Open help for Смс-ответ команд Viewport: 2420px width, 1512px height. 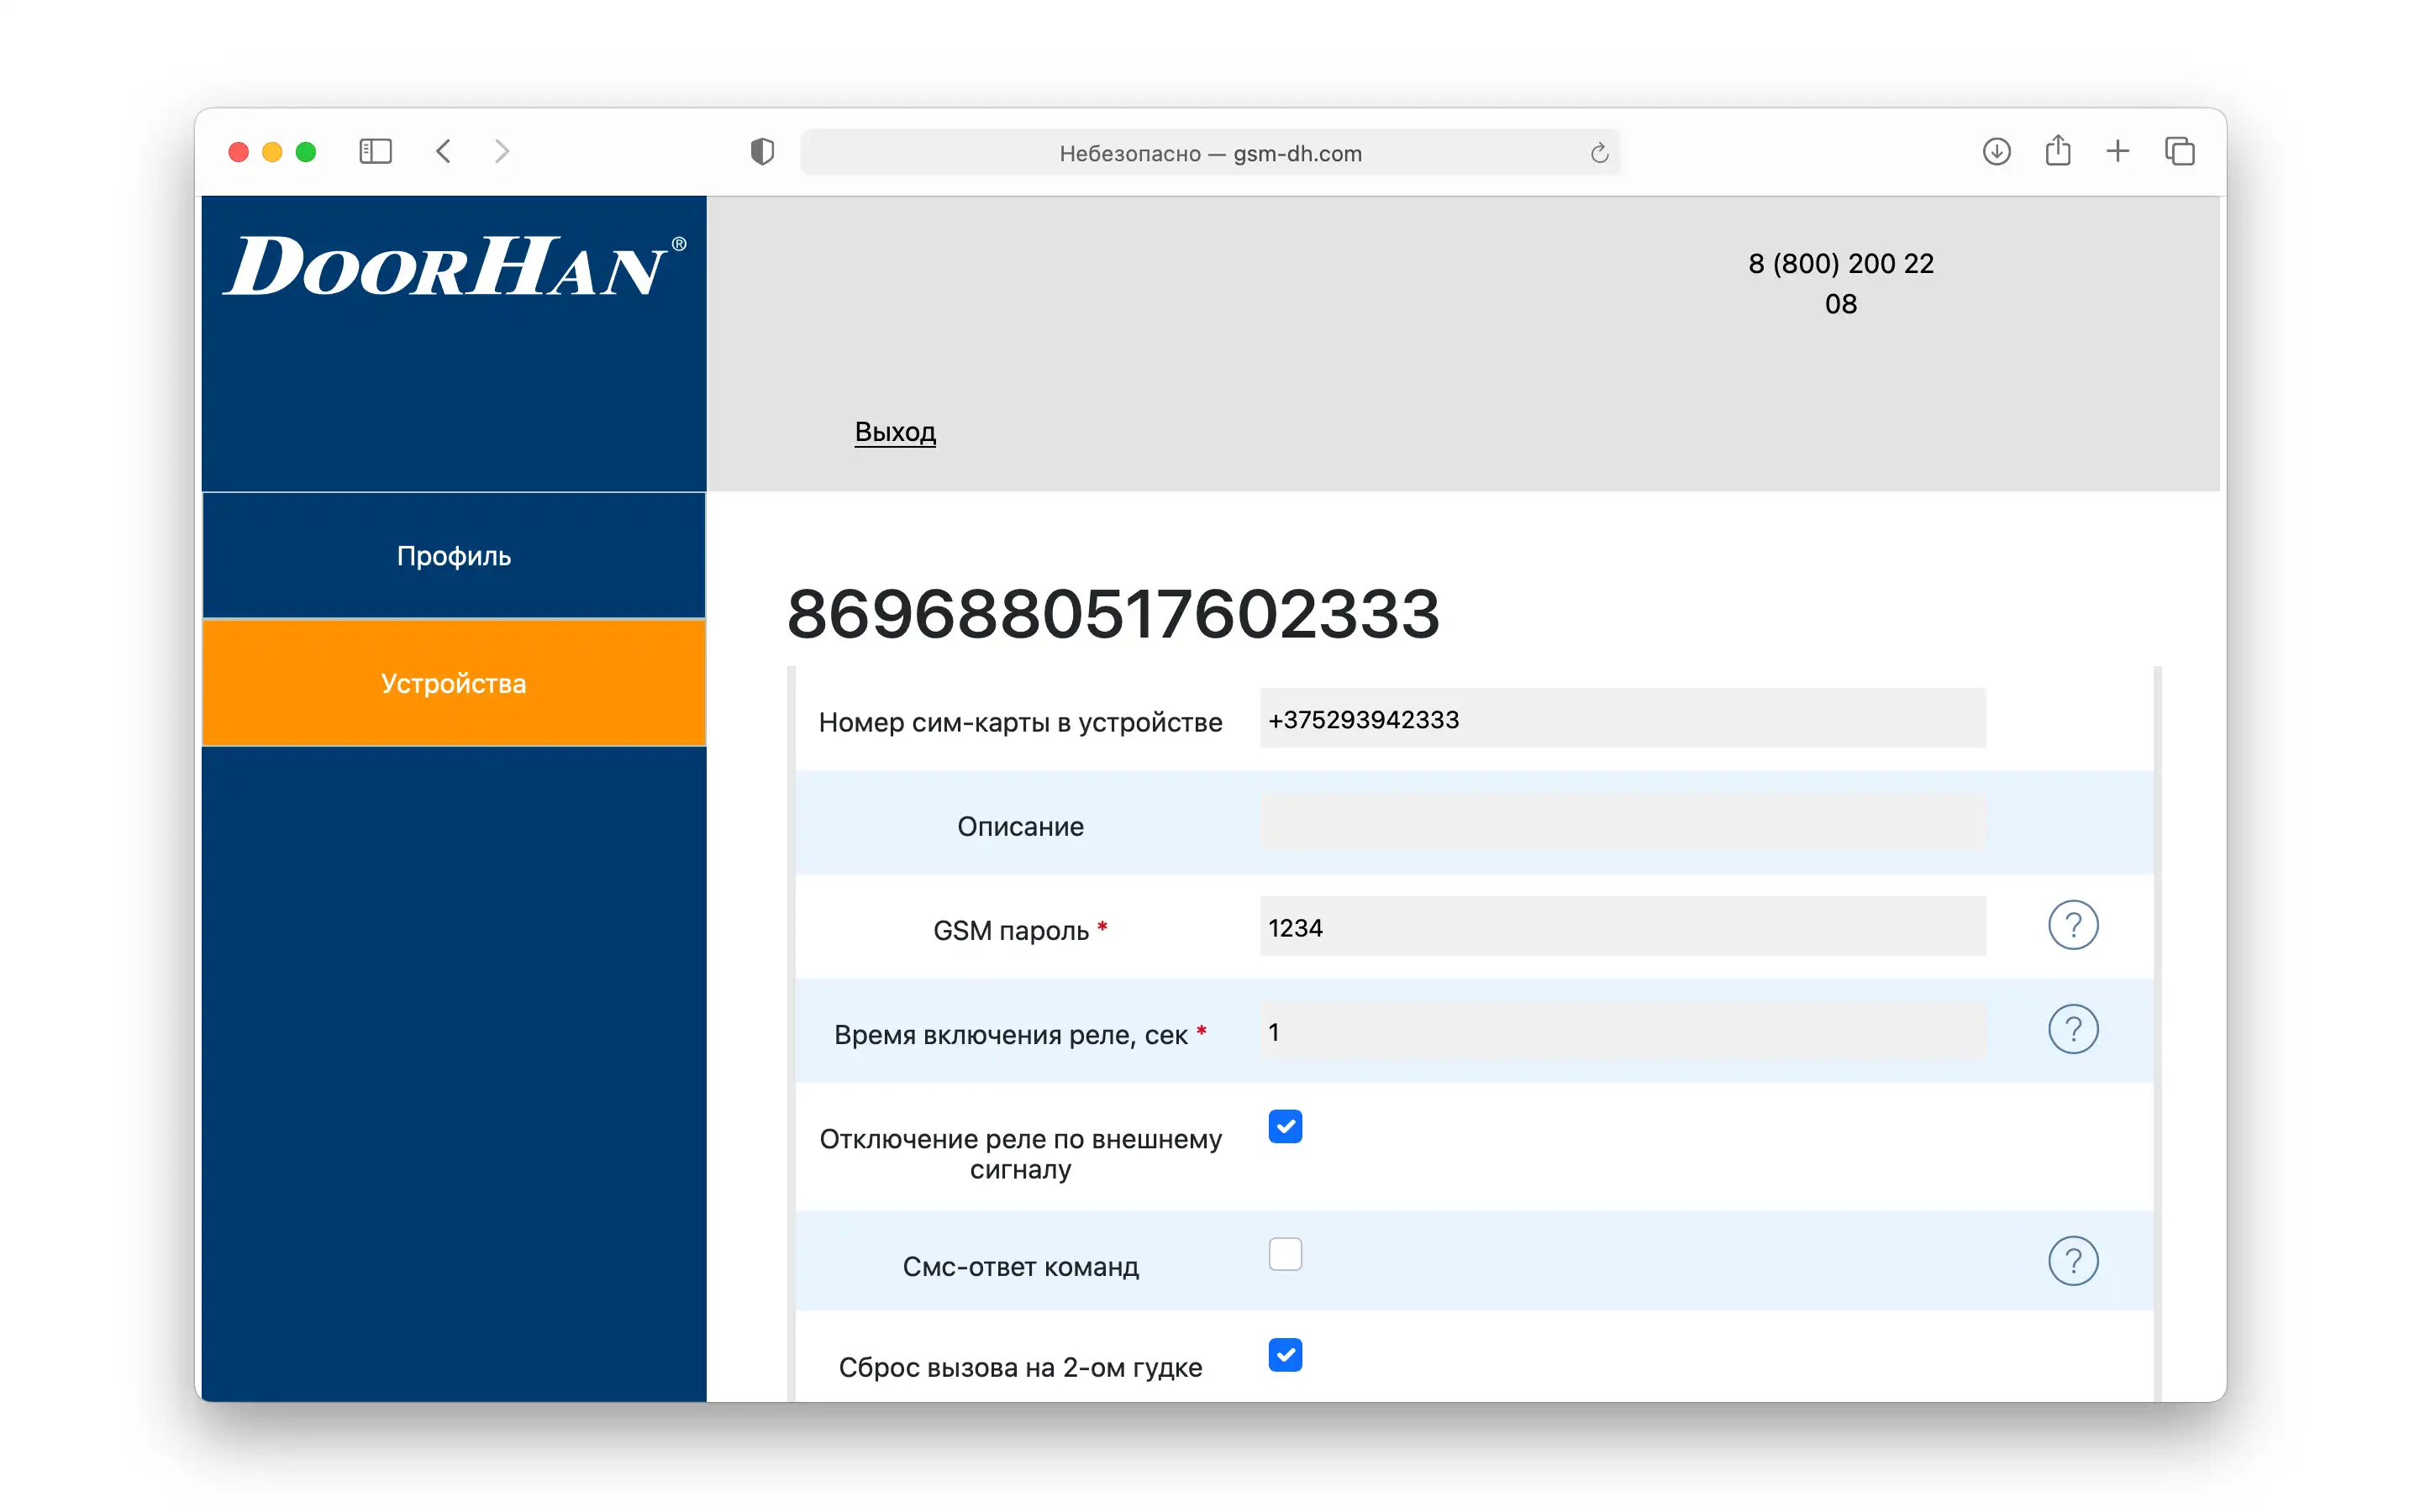pos(2073,1261)
